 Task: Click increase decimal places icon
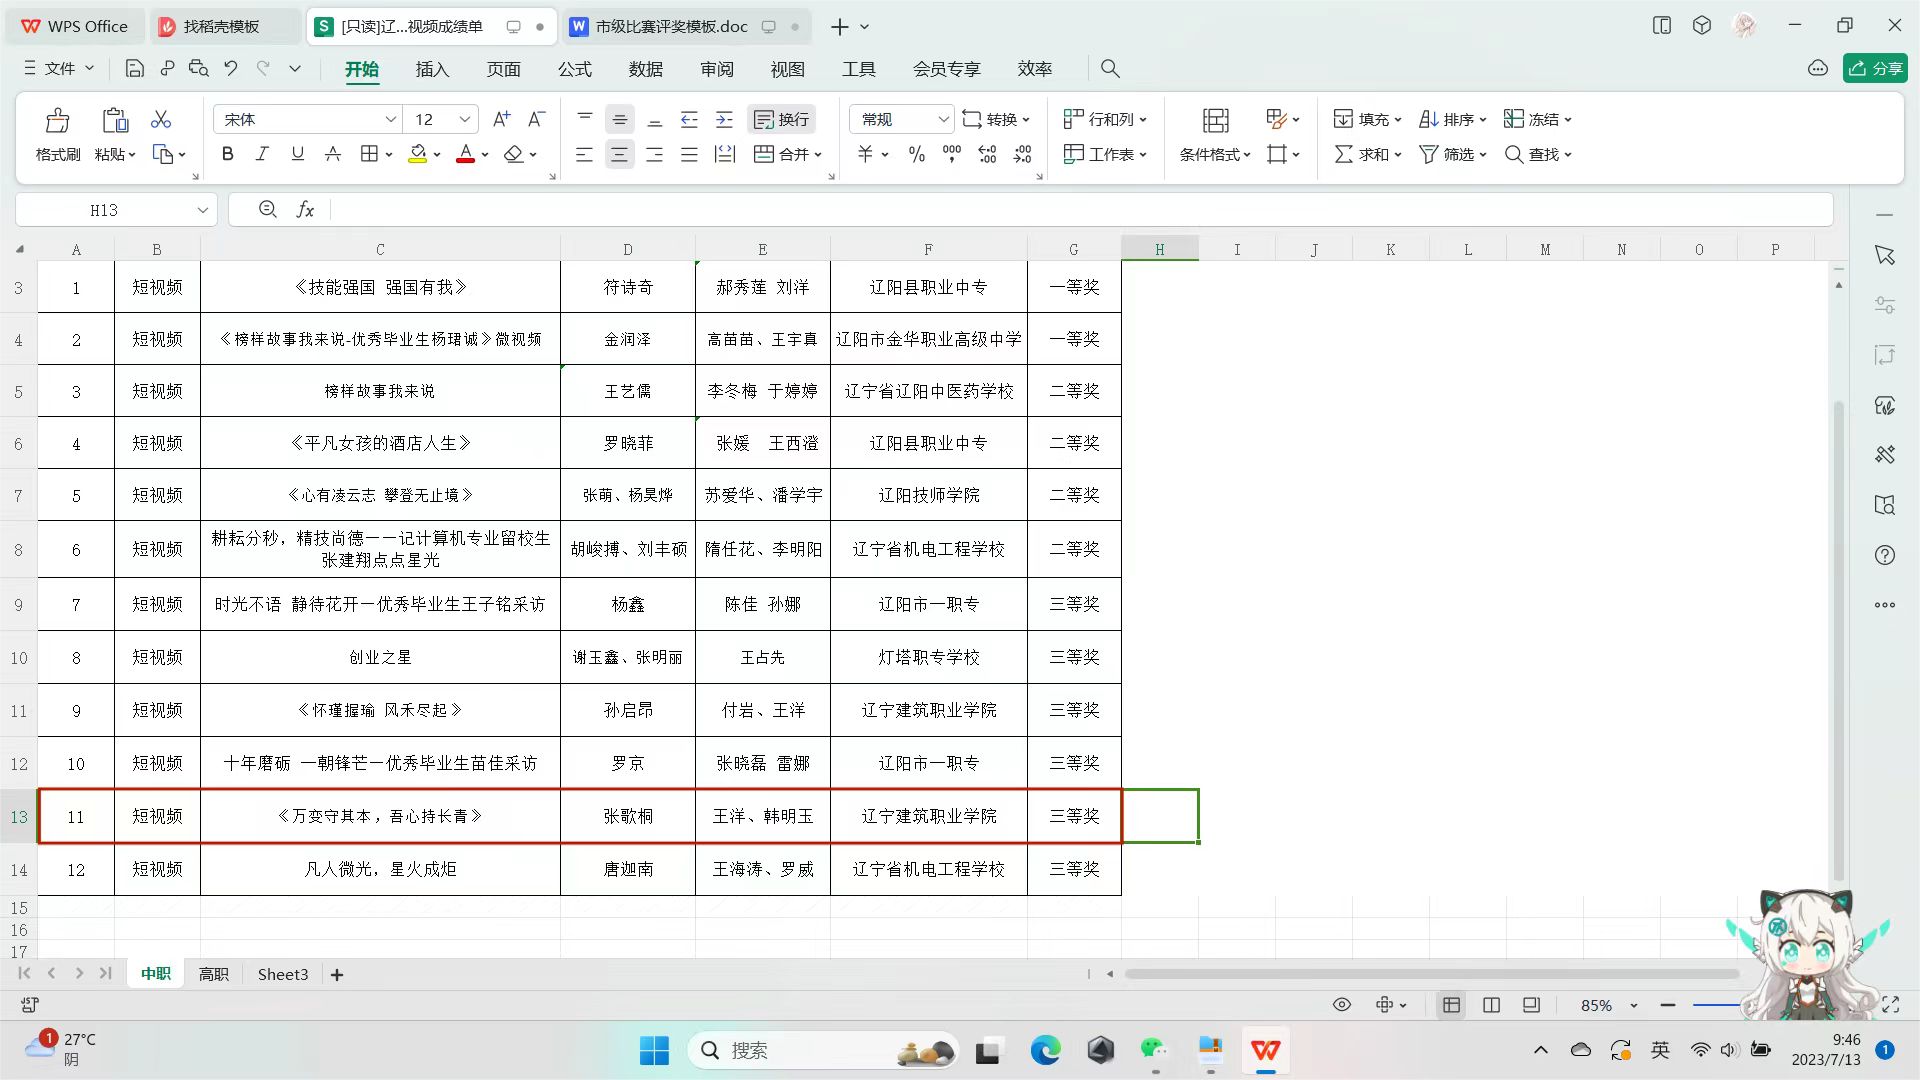pyautogui.click(x=987, y=154)
